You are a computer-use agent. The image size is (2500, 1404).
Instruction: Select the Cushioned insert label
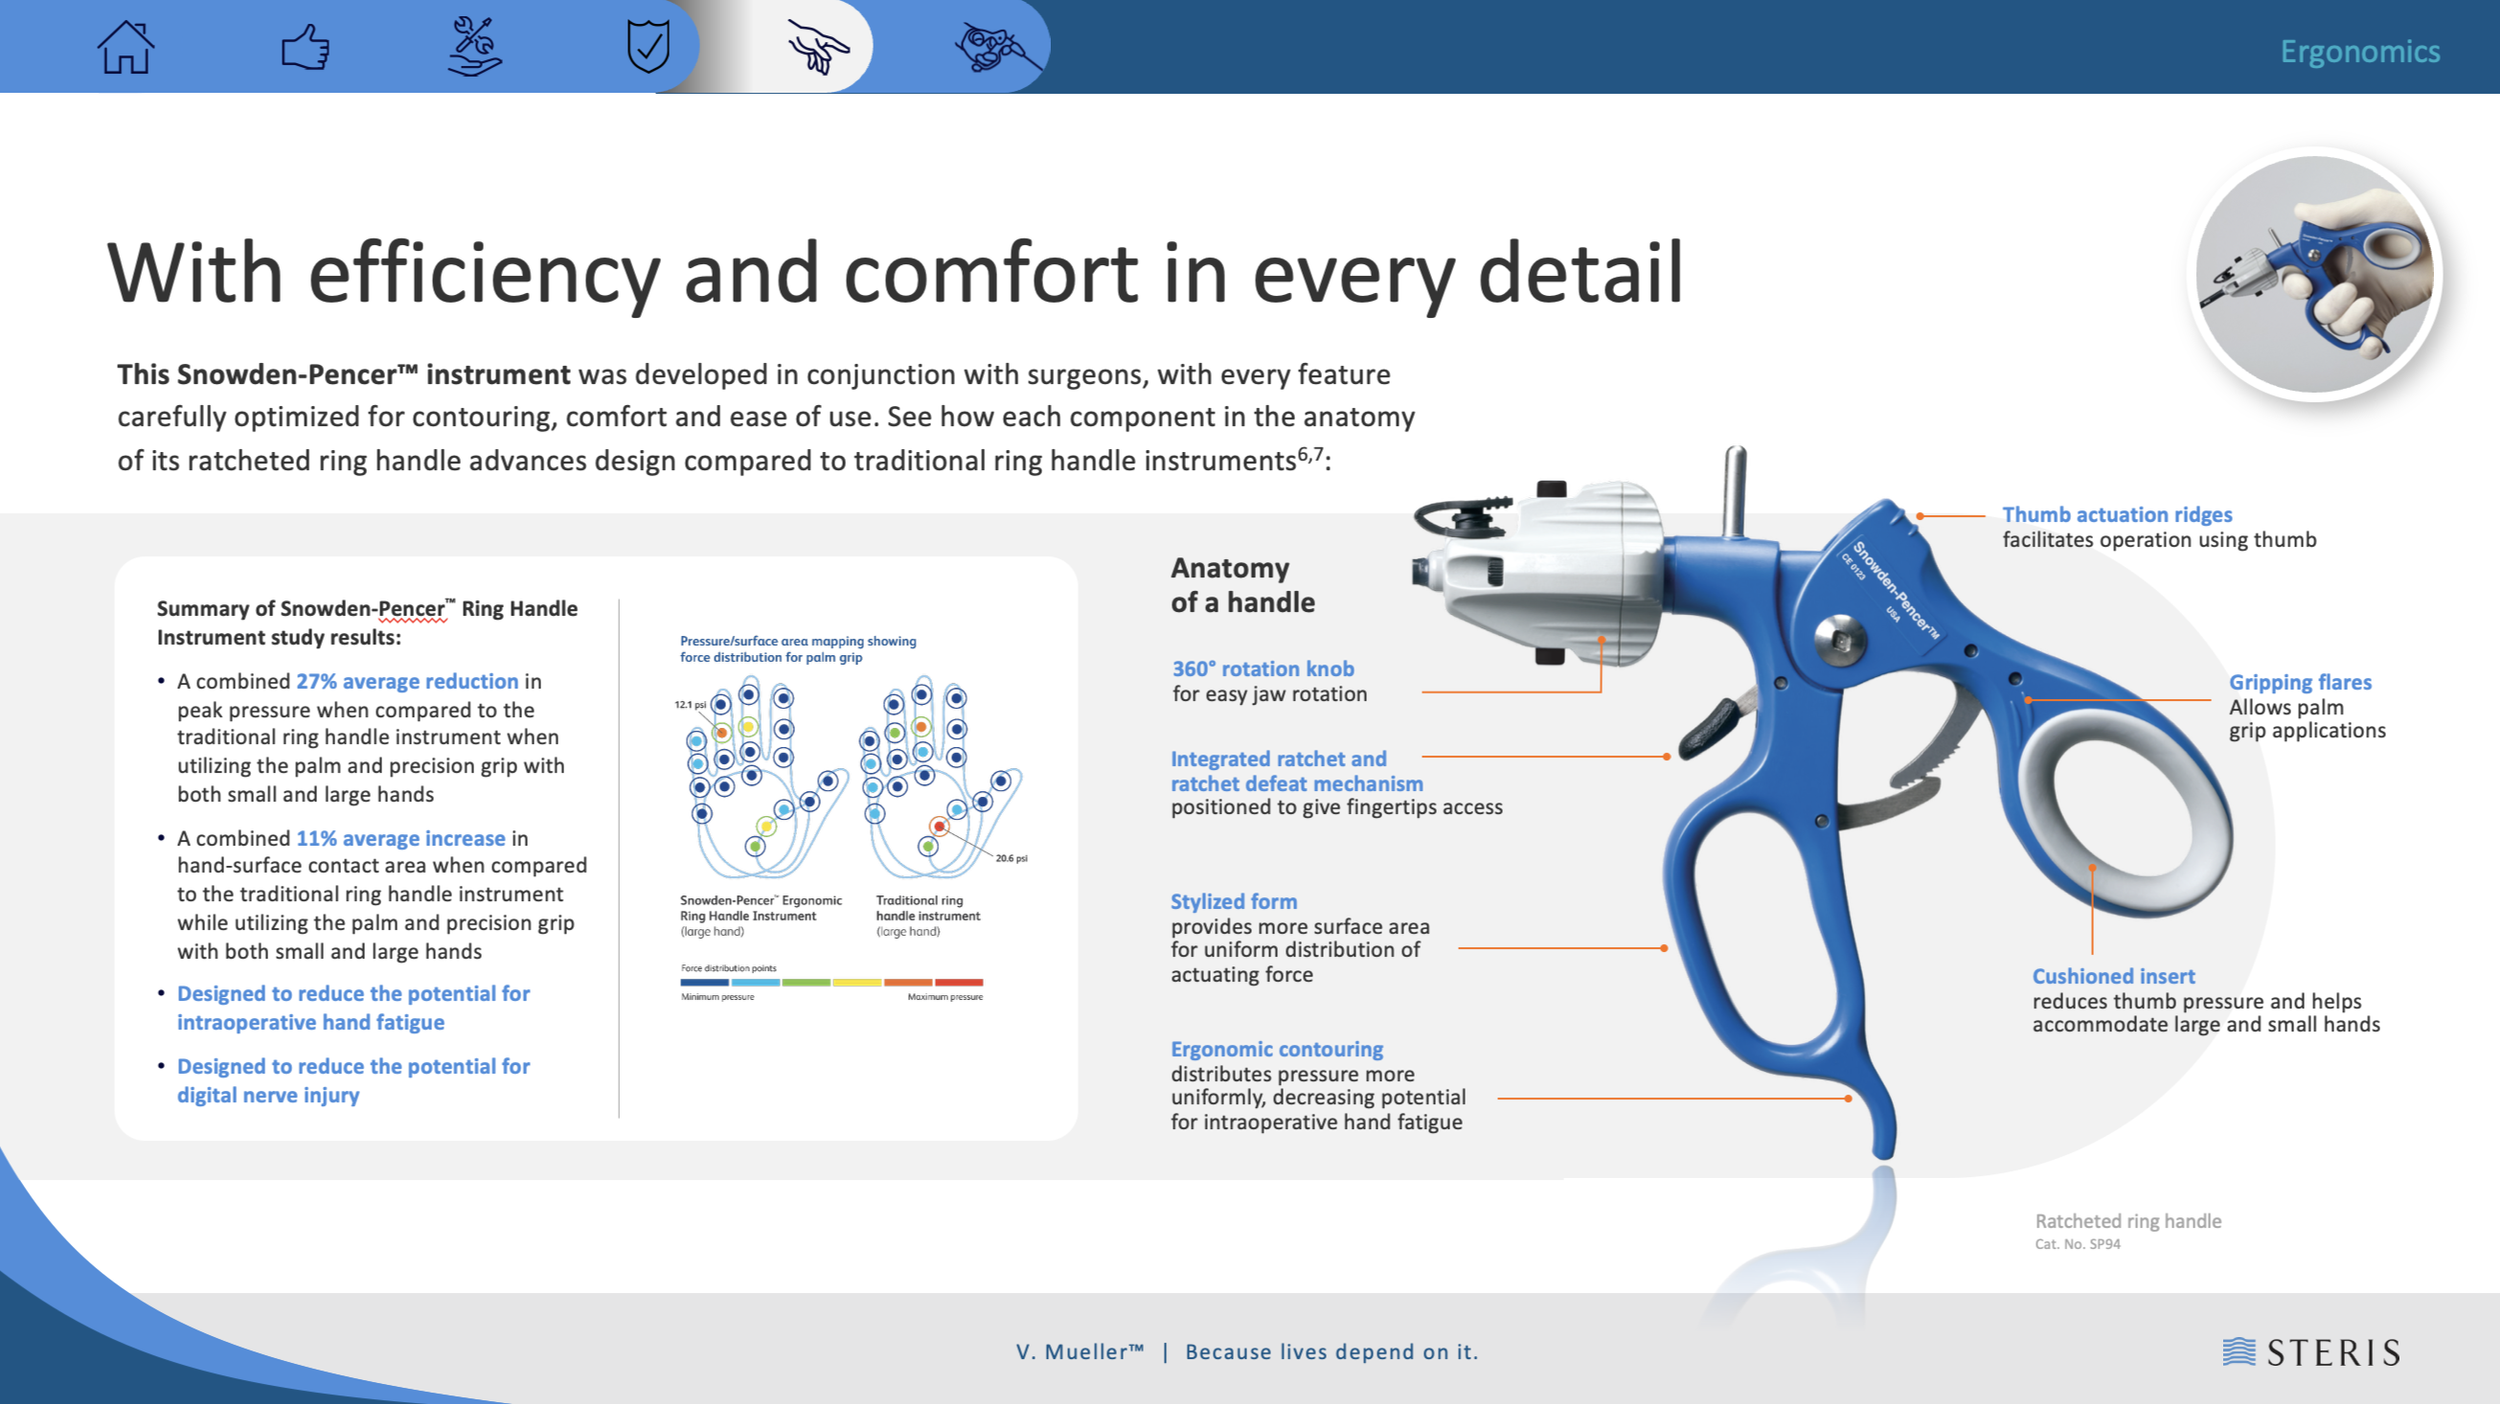point(2113,976)
